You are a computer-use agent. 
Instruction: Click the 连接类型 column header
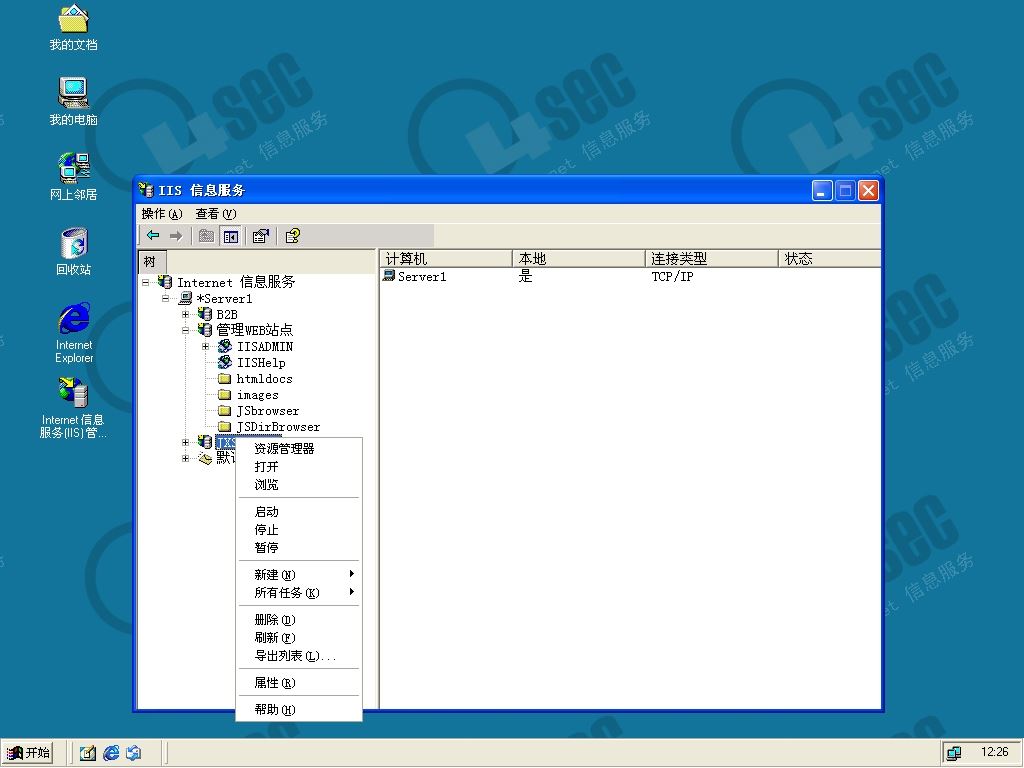712,259
